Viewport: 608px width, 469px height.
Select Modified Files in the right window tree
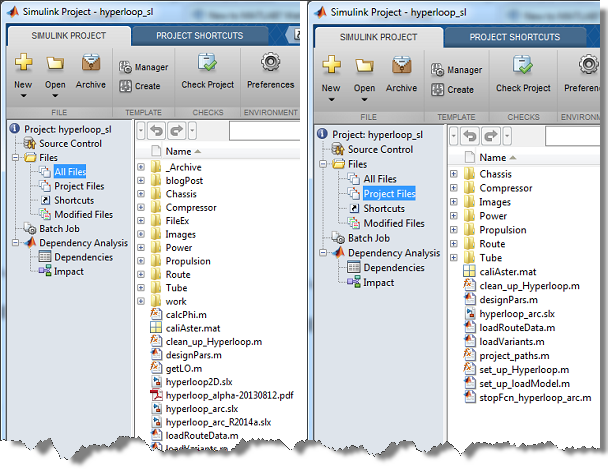(x=393, y=223)
